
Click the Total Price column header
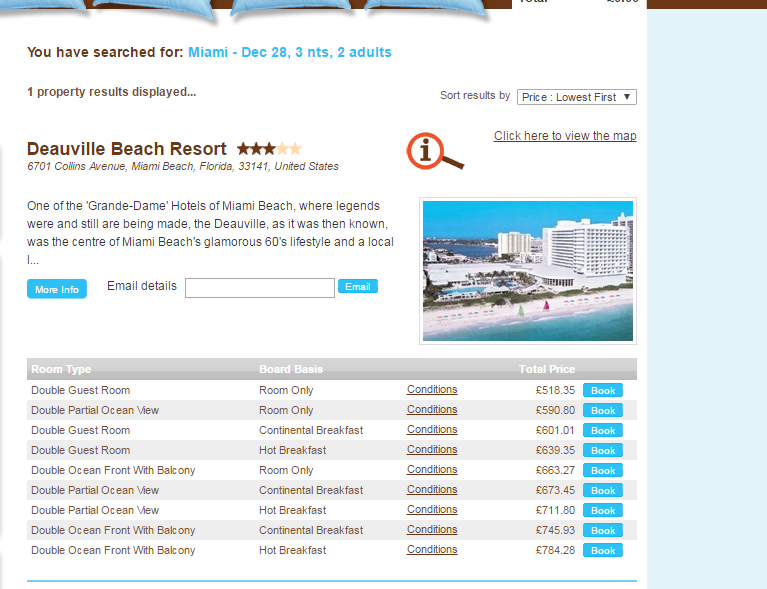click(x=547, y=369)
